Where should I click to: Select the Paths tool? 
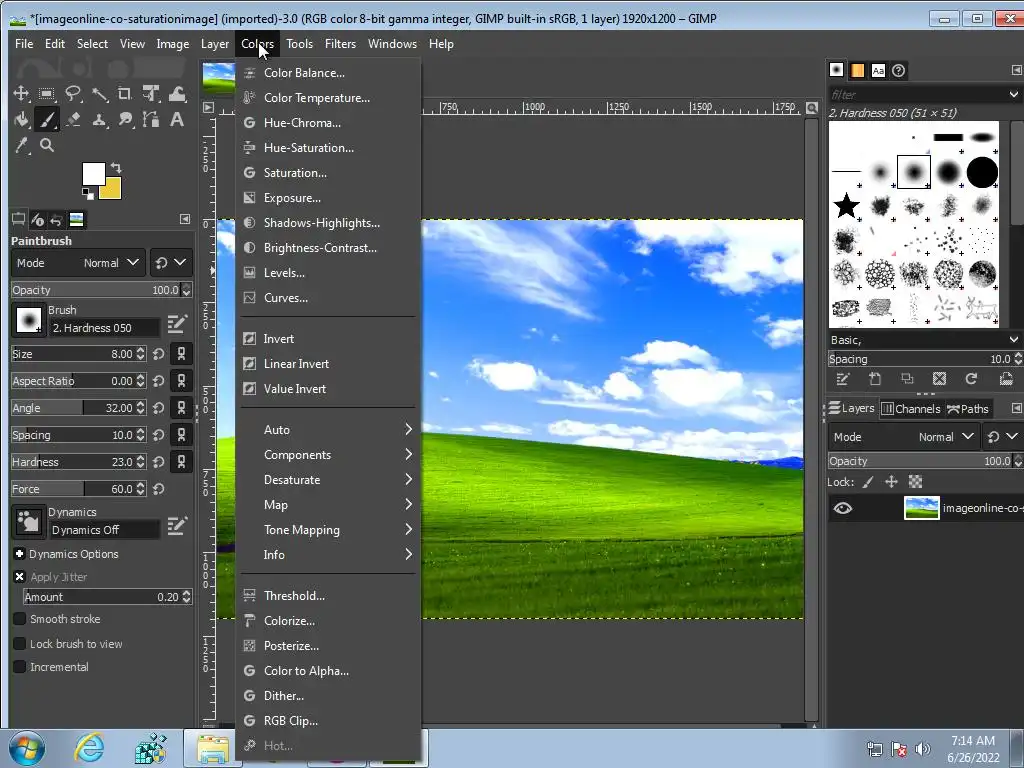tap(151, 120)
